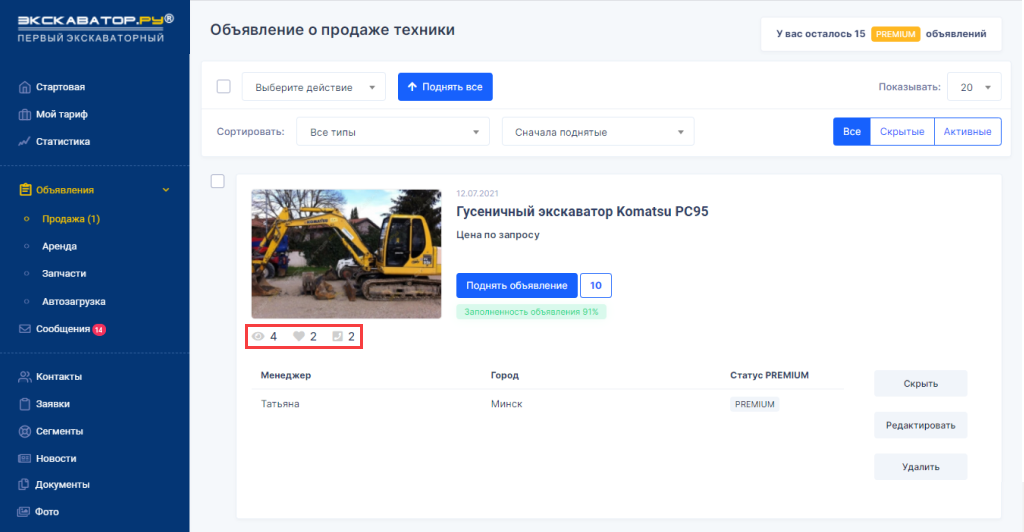Image resolution: width=1024 pixels, height=532 pixels.
Task: Click the Поднять все button
Action: (445, 87)
